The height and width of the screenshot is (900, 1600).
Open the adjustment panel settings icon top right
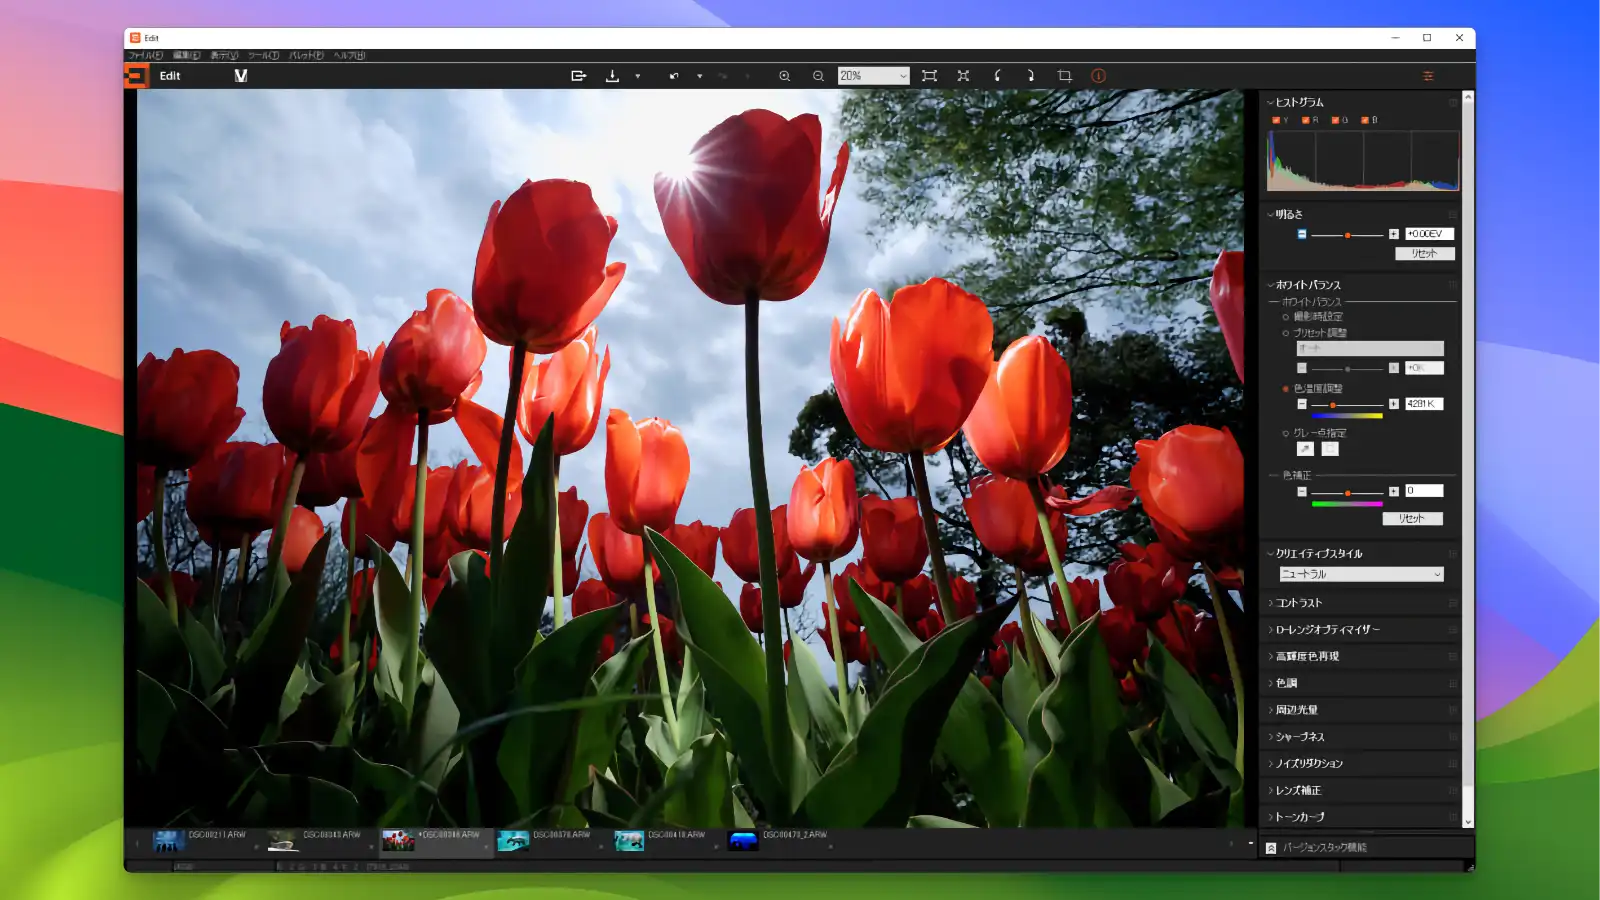coord(1428,75)
